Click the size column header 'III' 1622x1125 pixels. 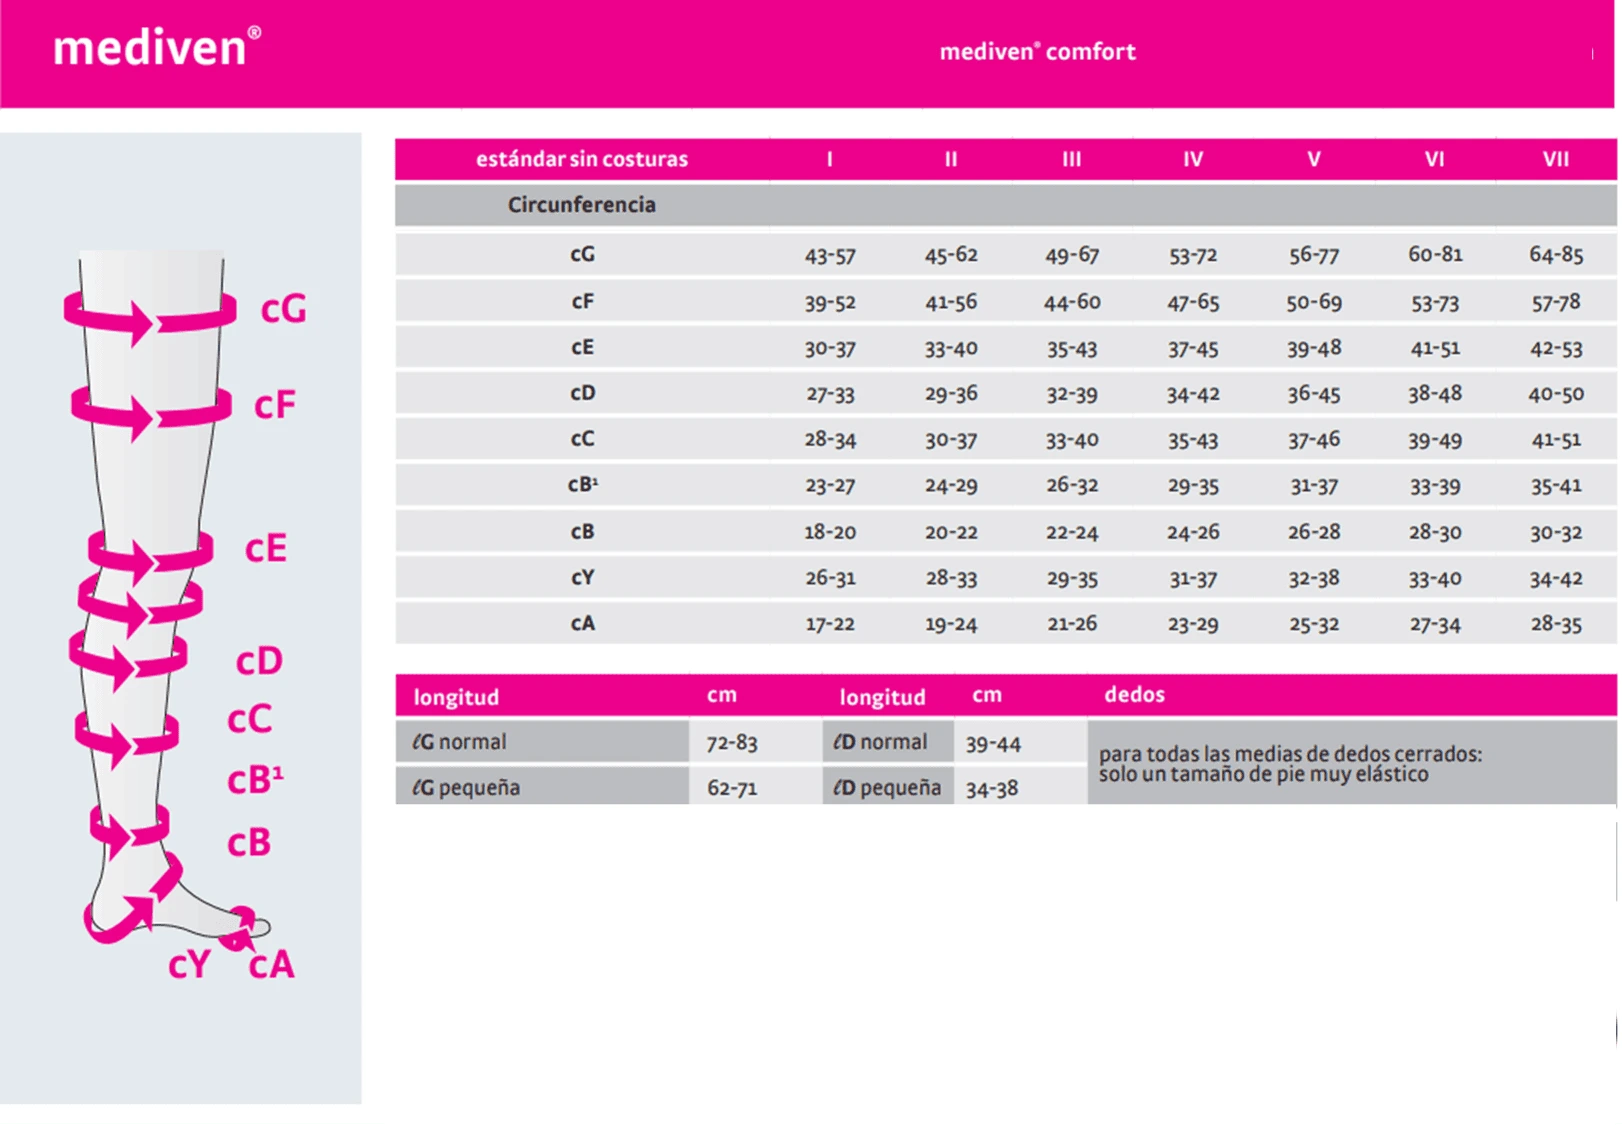tap(1072, 159)
